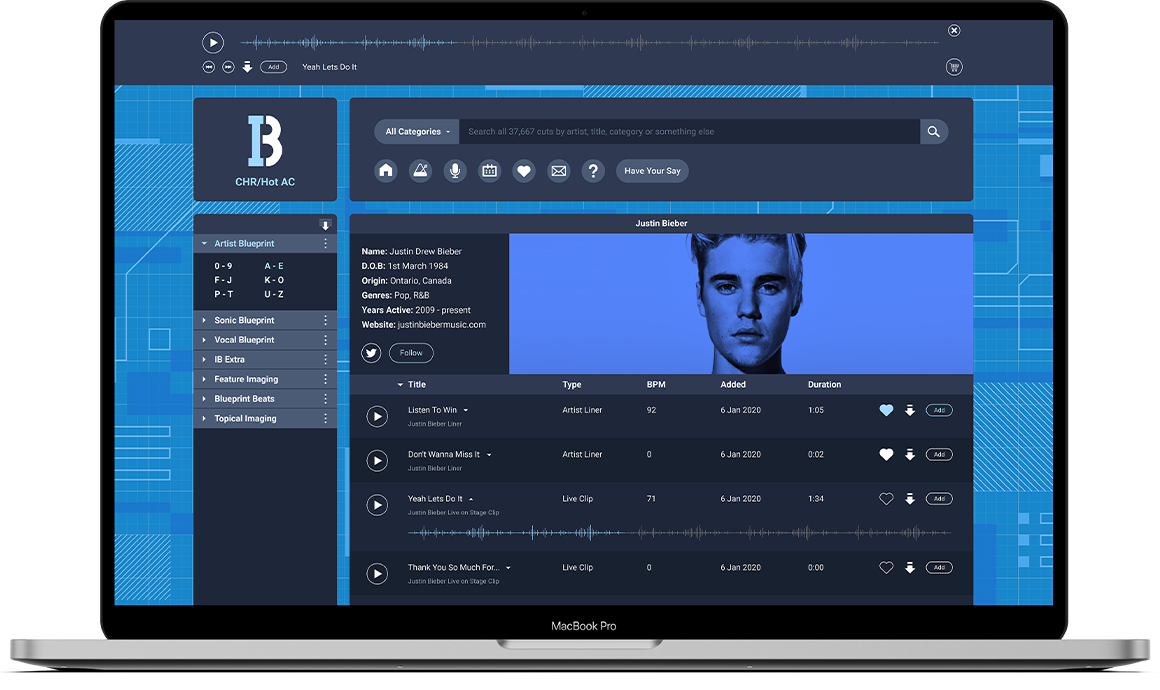Download Listen To Win
Image resolution: width=1160 pixels, height=690 pixels.
pos(910,410)
